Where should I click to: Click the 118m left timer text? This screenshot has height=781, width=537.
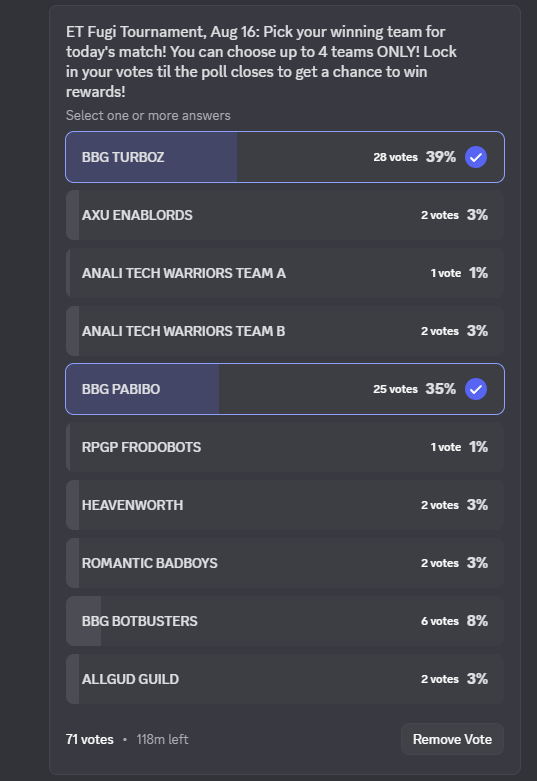(x=162, y=740)
